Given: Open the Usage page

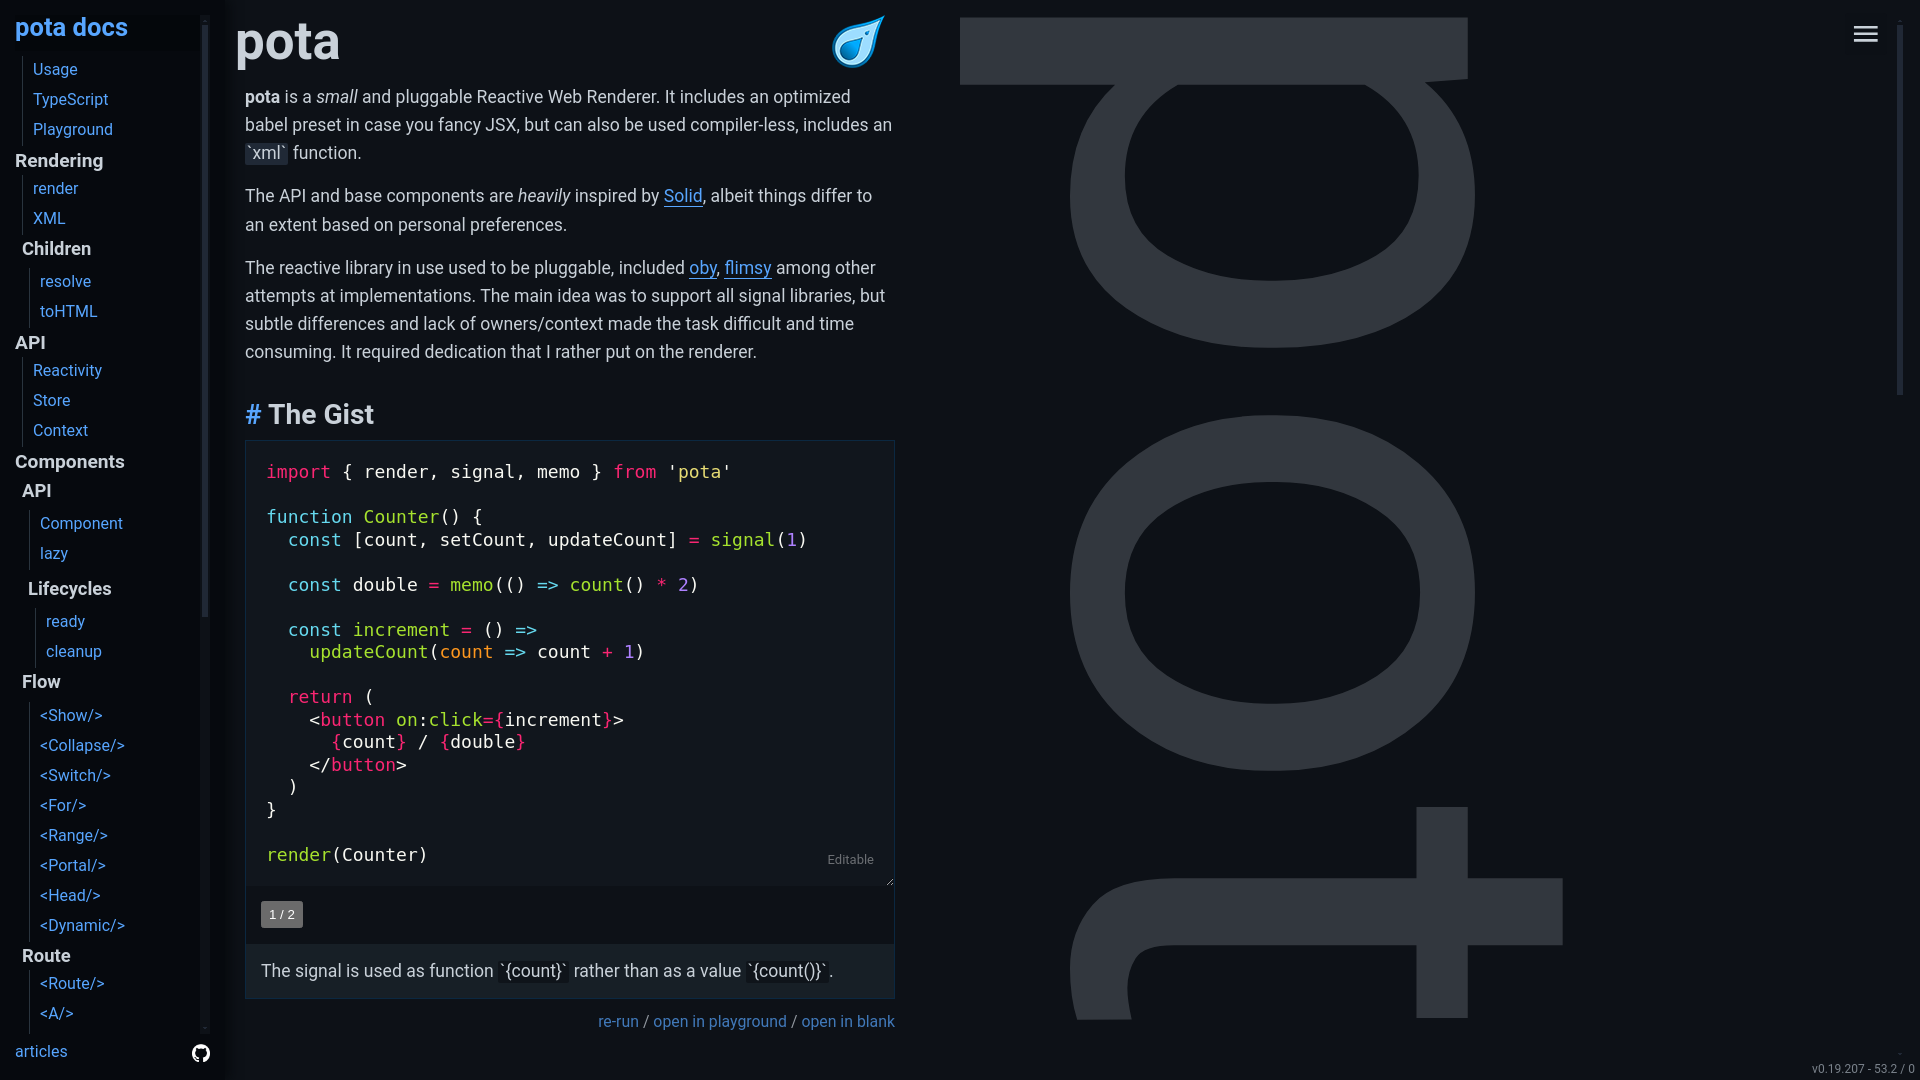Looking at the screenshot, I should click(x=55, y=69).
